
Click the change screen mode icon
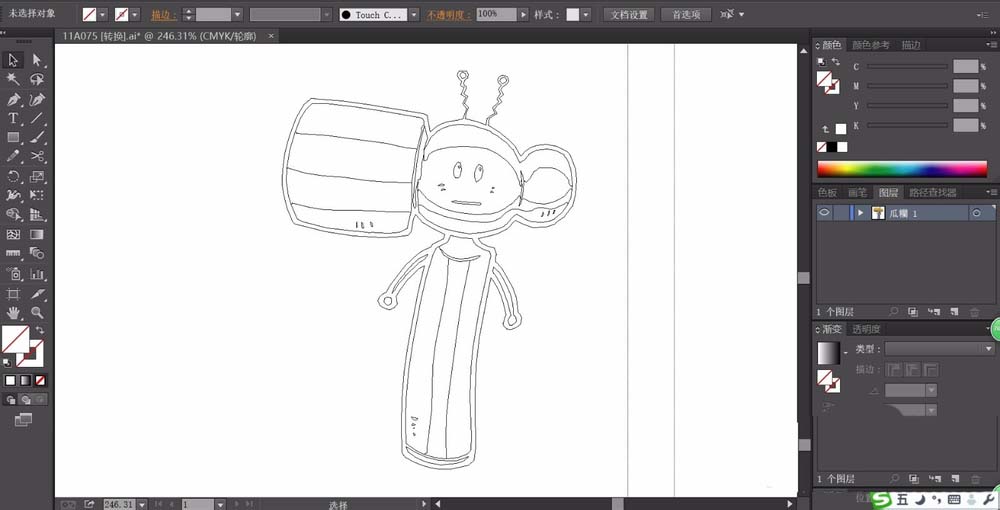(24, 419)
